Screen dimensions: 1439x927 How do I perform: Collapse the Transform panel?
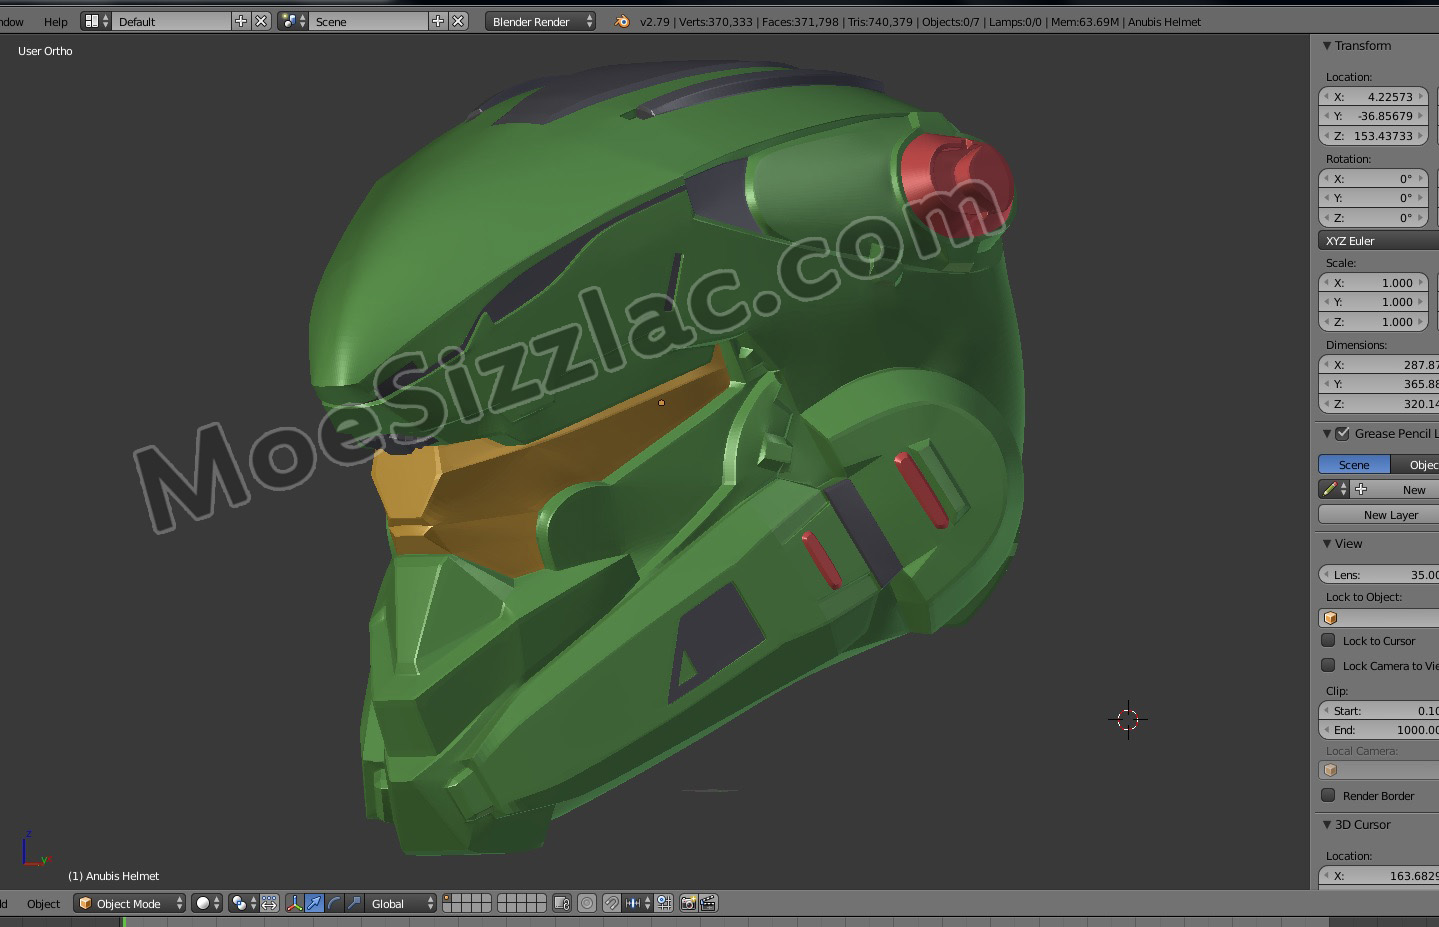click(x=1327, y=45)
